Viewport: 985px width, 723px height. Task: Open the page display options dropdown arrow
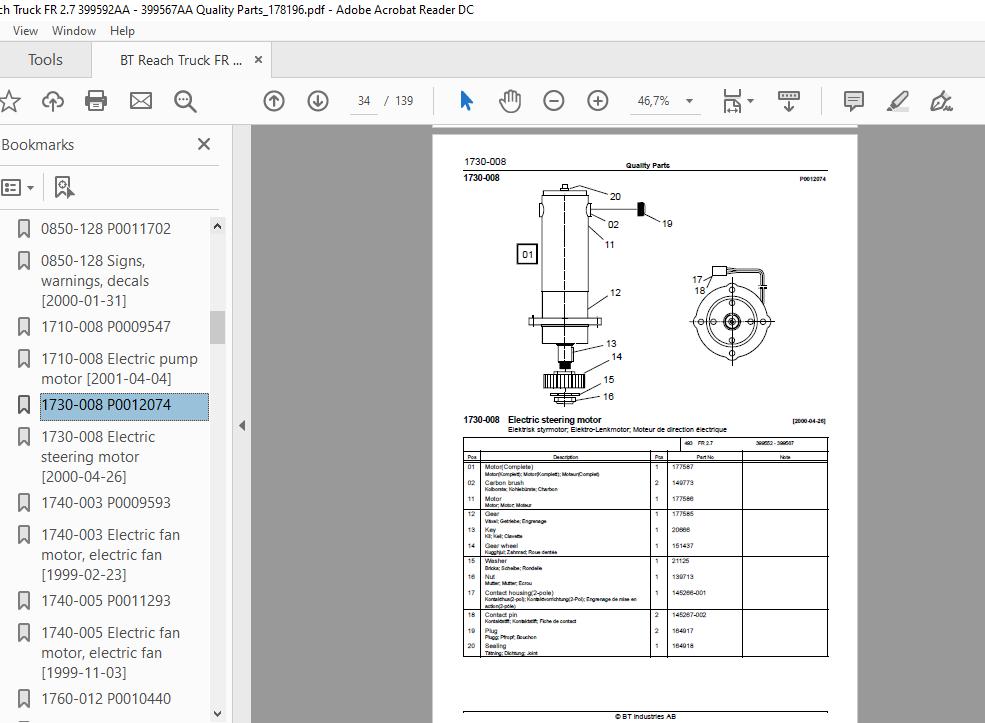pos(751,101)
